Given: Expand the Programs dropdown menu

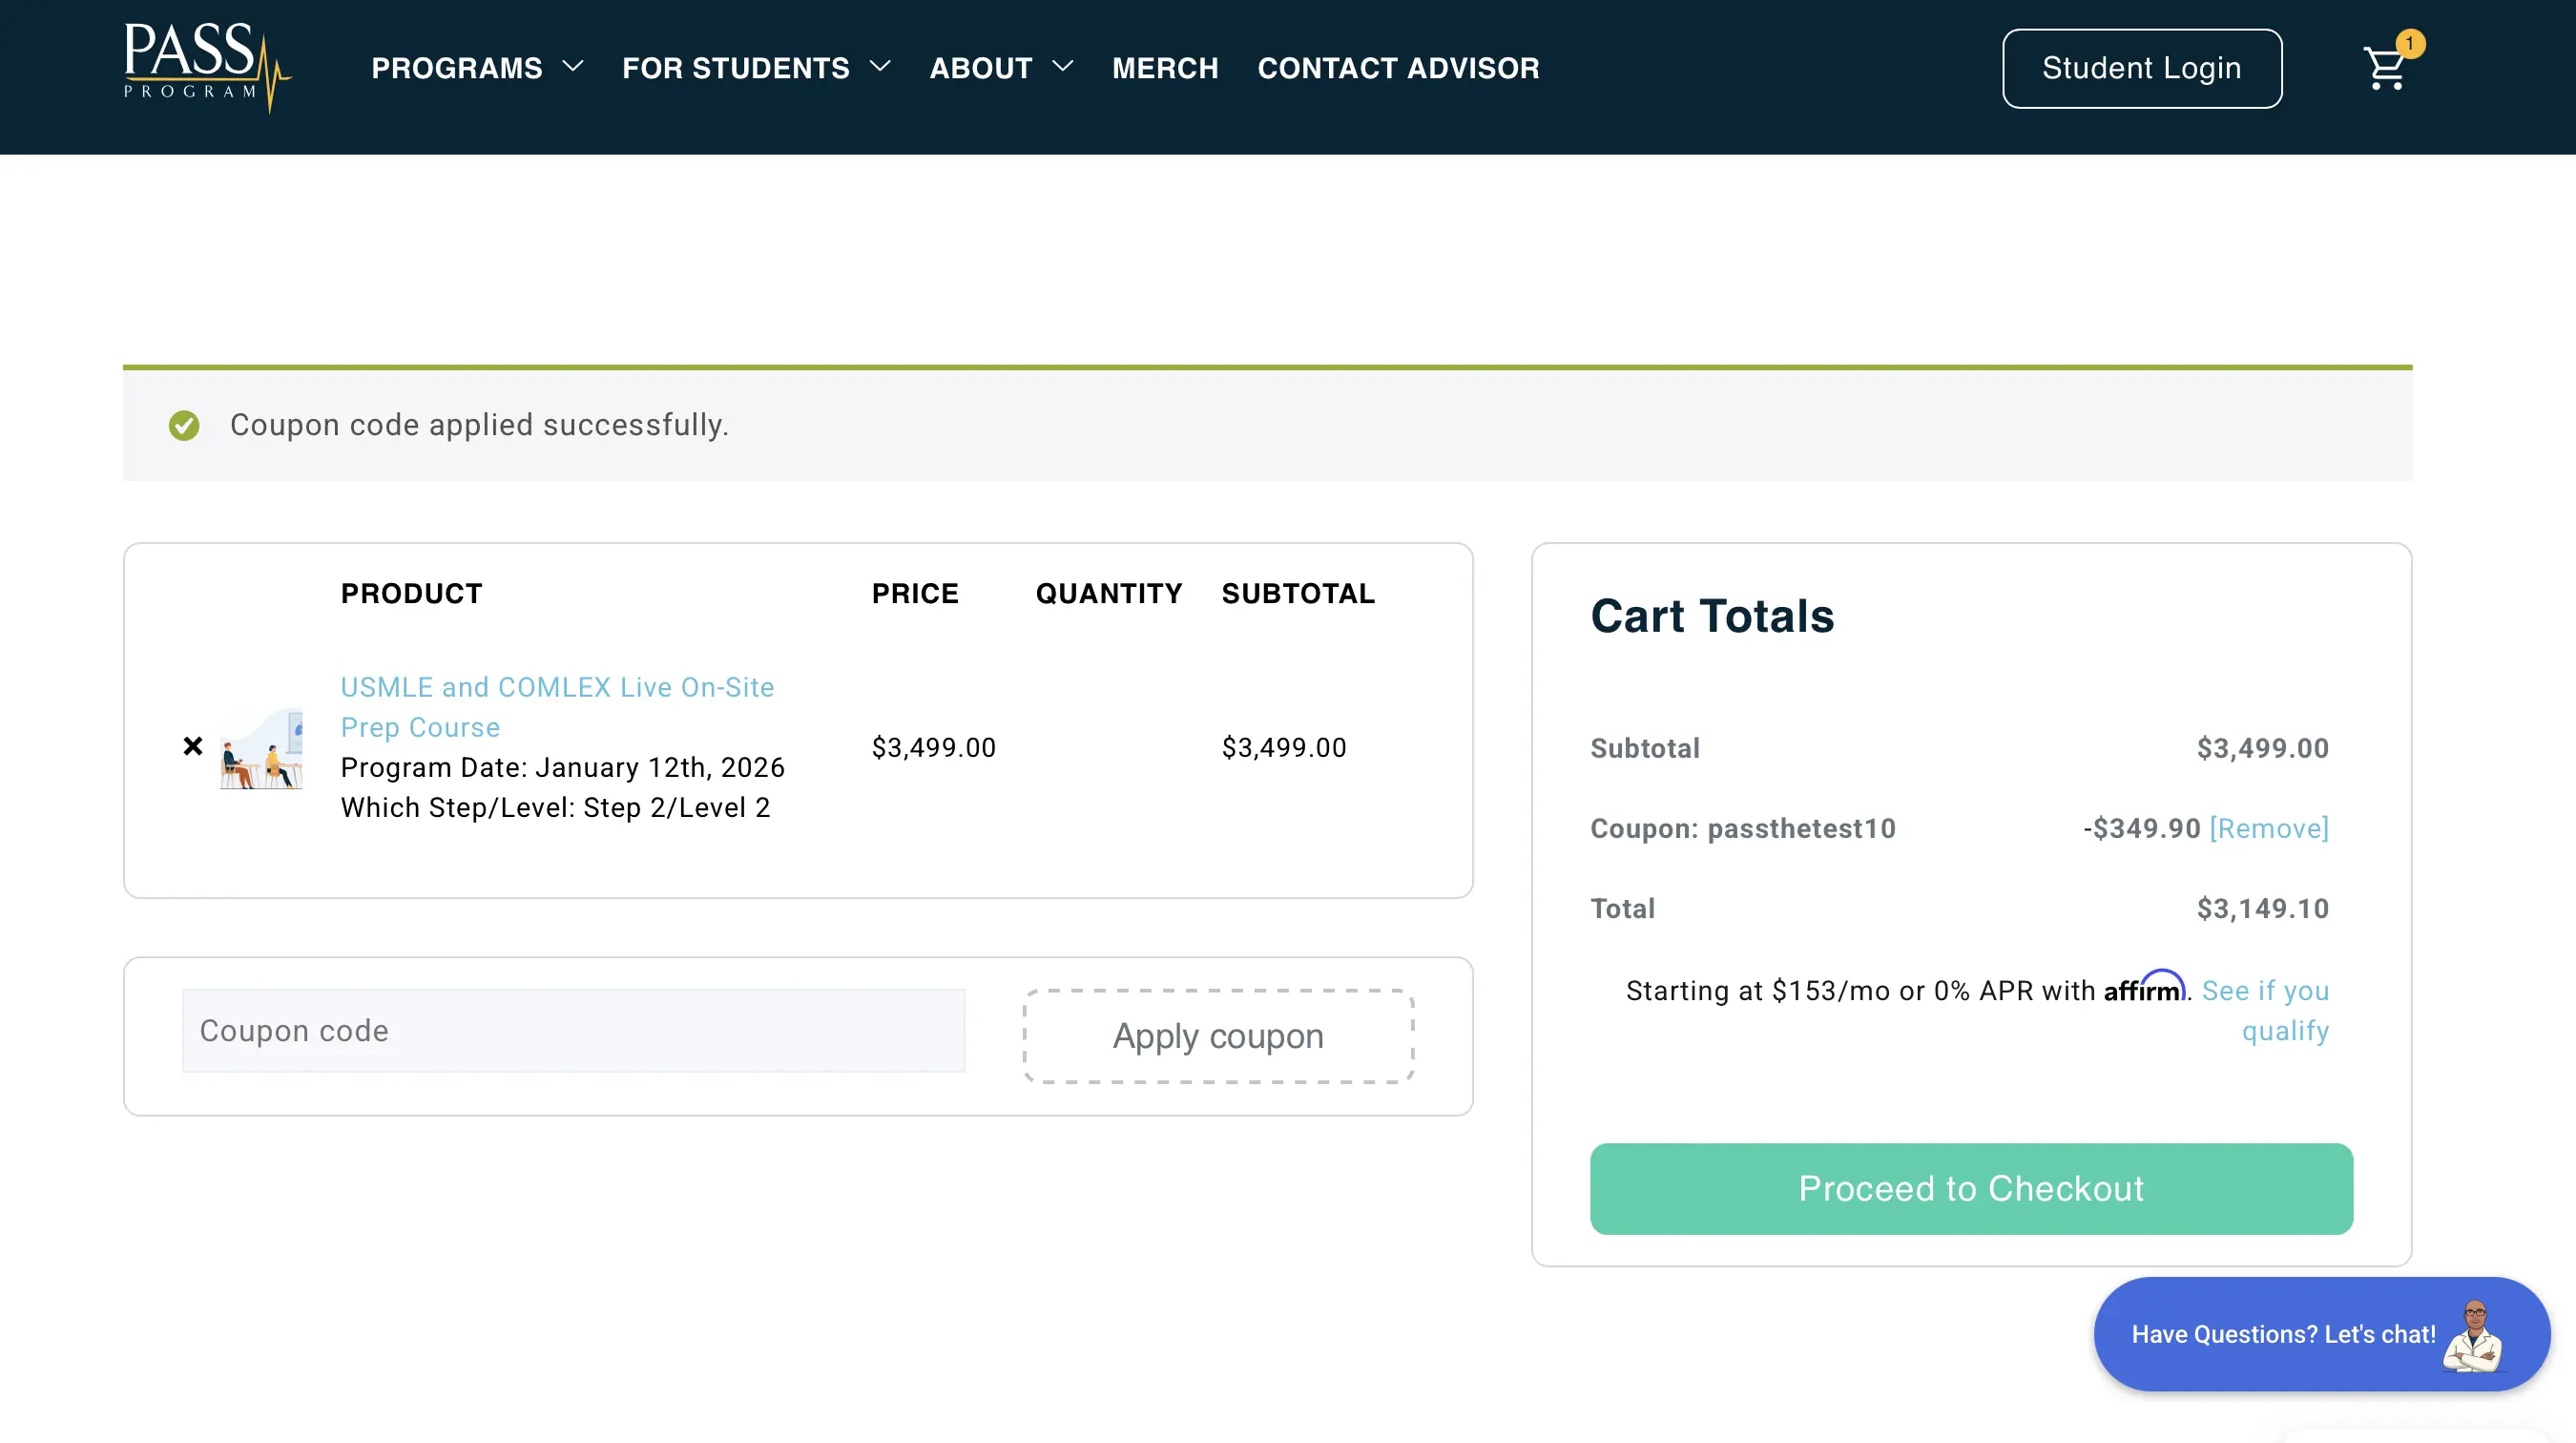Looking at the screenshot, I should click(476, 68).
